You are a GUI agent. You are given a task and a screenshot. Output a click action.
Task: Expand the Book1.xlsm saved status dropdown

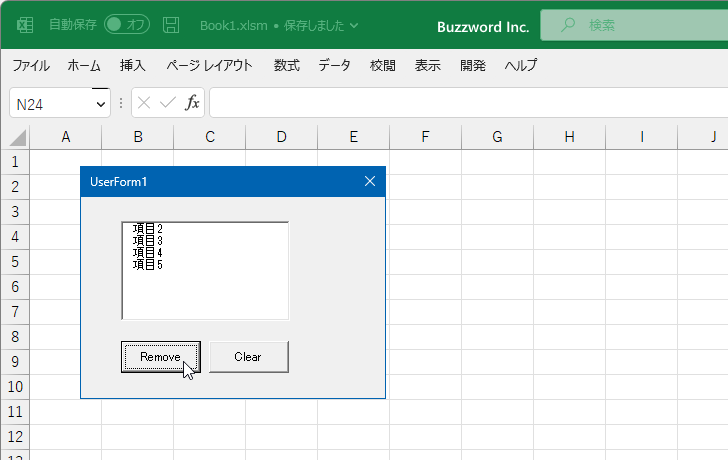pyautogui.click(x=354, y=26)
